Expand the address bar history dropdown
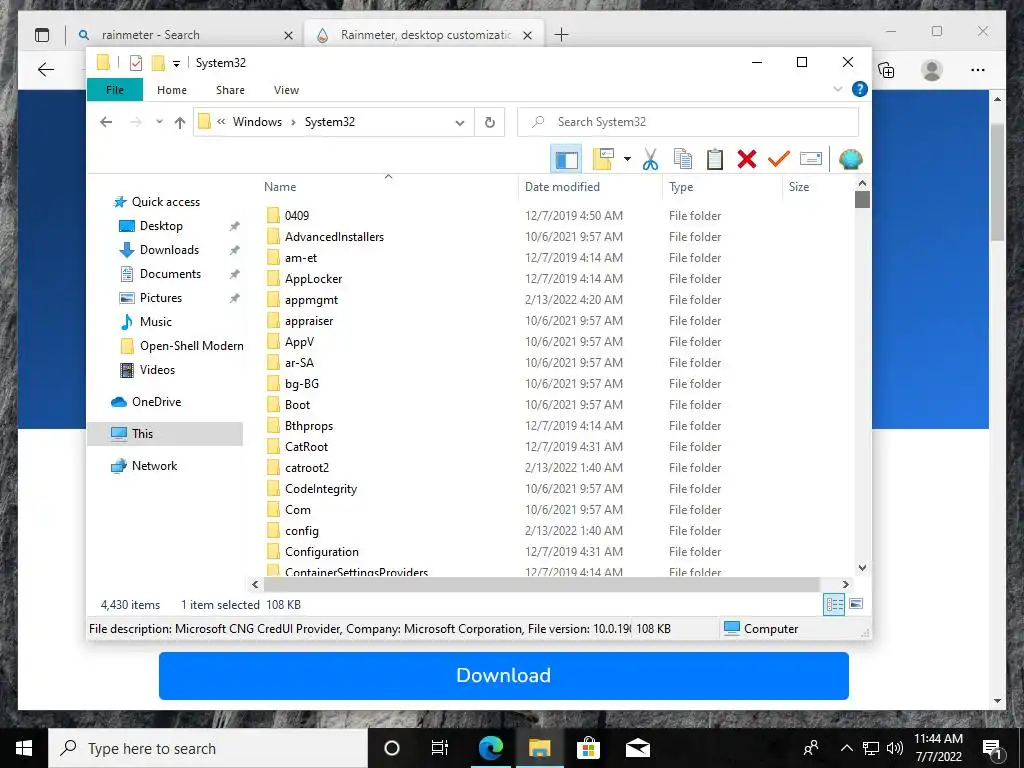This screenshot has height=768, width=1024. point(460,122)
